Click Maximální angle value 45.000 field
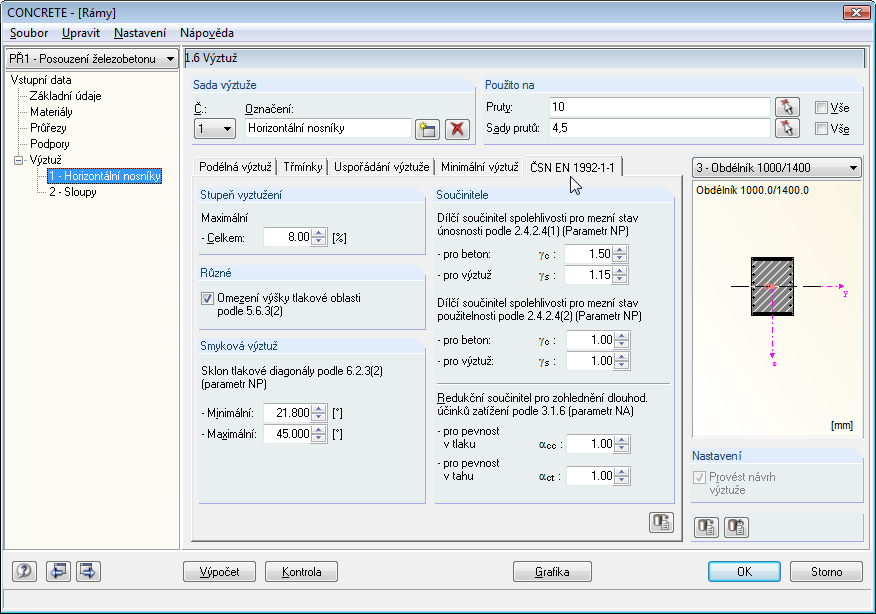This screenshot has height=614, width=876. [287, 434]
